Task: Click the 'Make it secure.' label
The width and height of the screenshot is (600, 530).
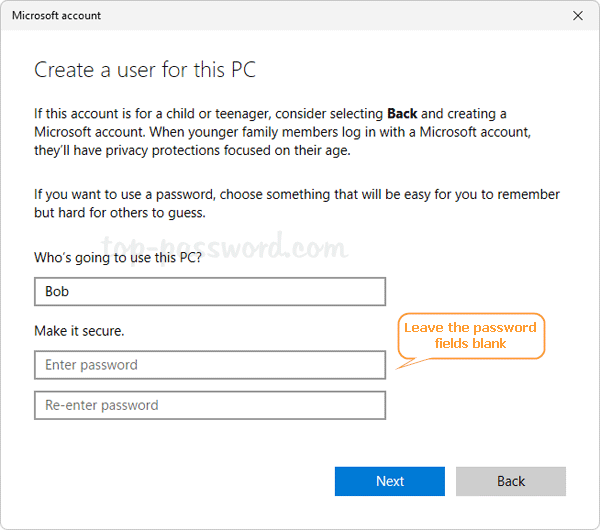Action: point(79,330)
